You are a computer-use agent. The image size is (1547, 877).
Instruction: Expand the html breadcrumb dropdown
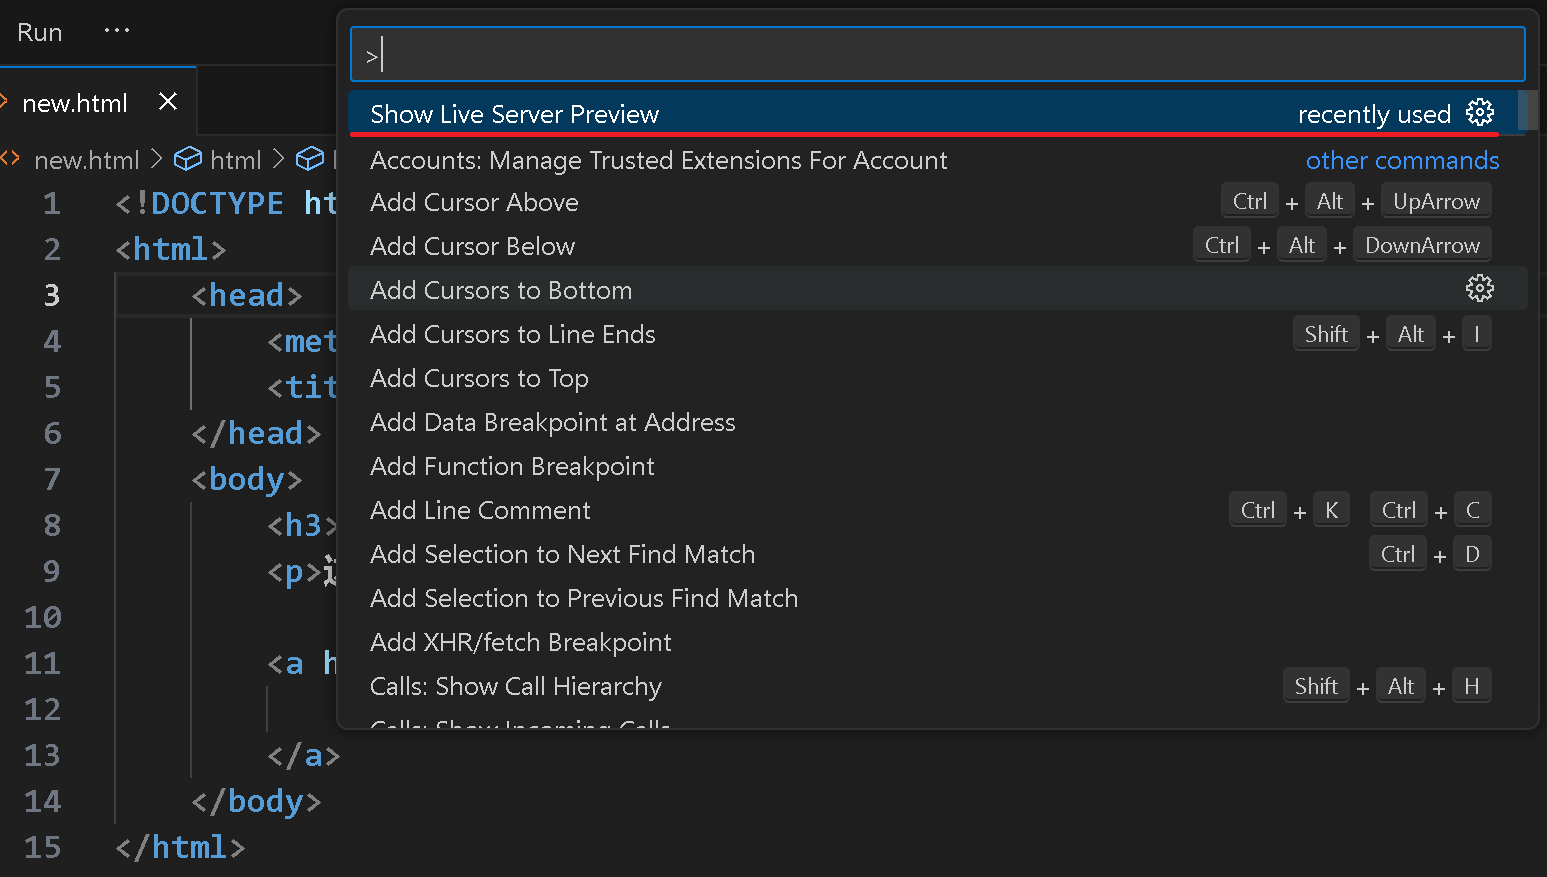click(x=235, y=160)
